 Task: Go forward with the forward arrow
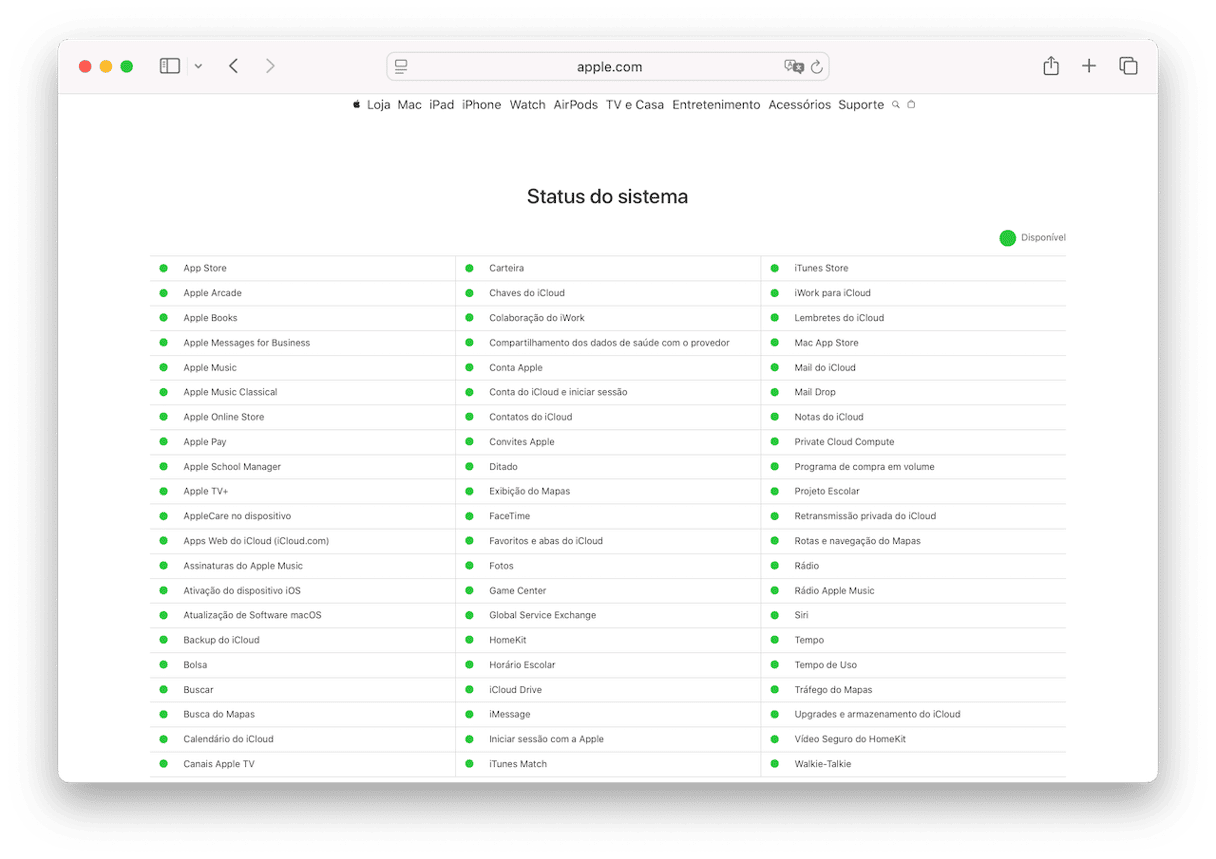click(x=270, y=66)
